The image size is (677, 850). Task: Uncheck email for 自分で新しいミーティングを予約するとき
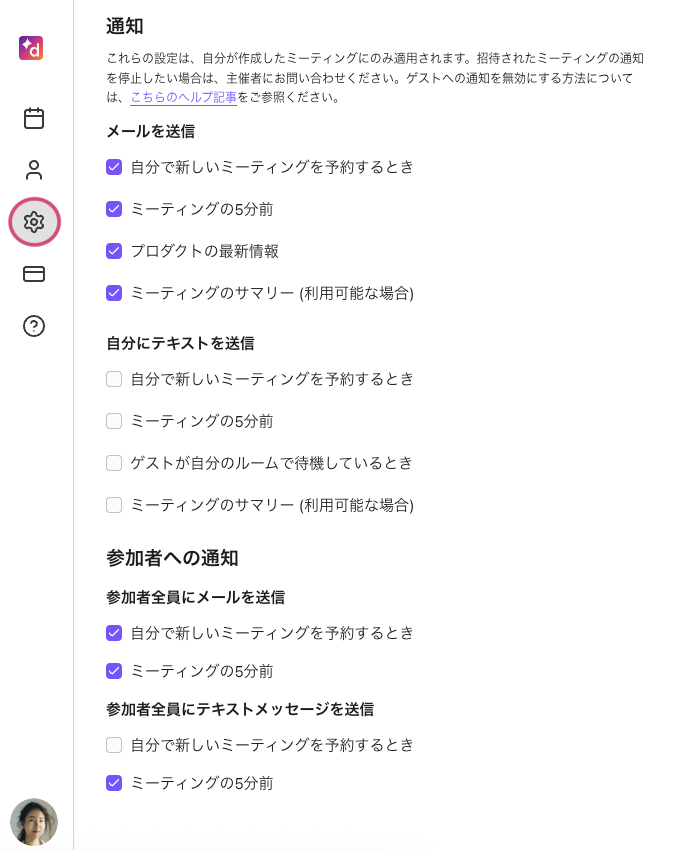click(x=114, y=167)
